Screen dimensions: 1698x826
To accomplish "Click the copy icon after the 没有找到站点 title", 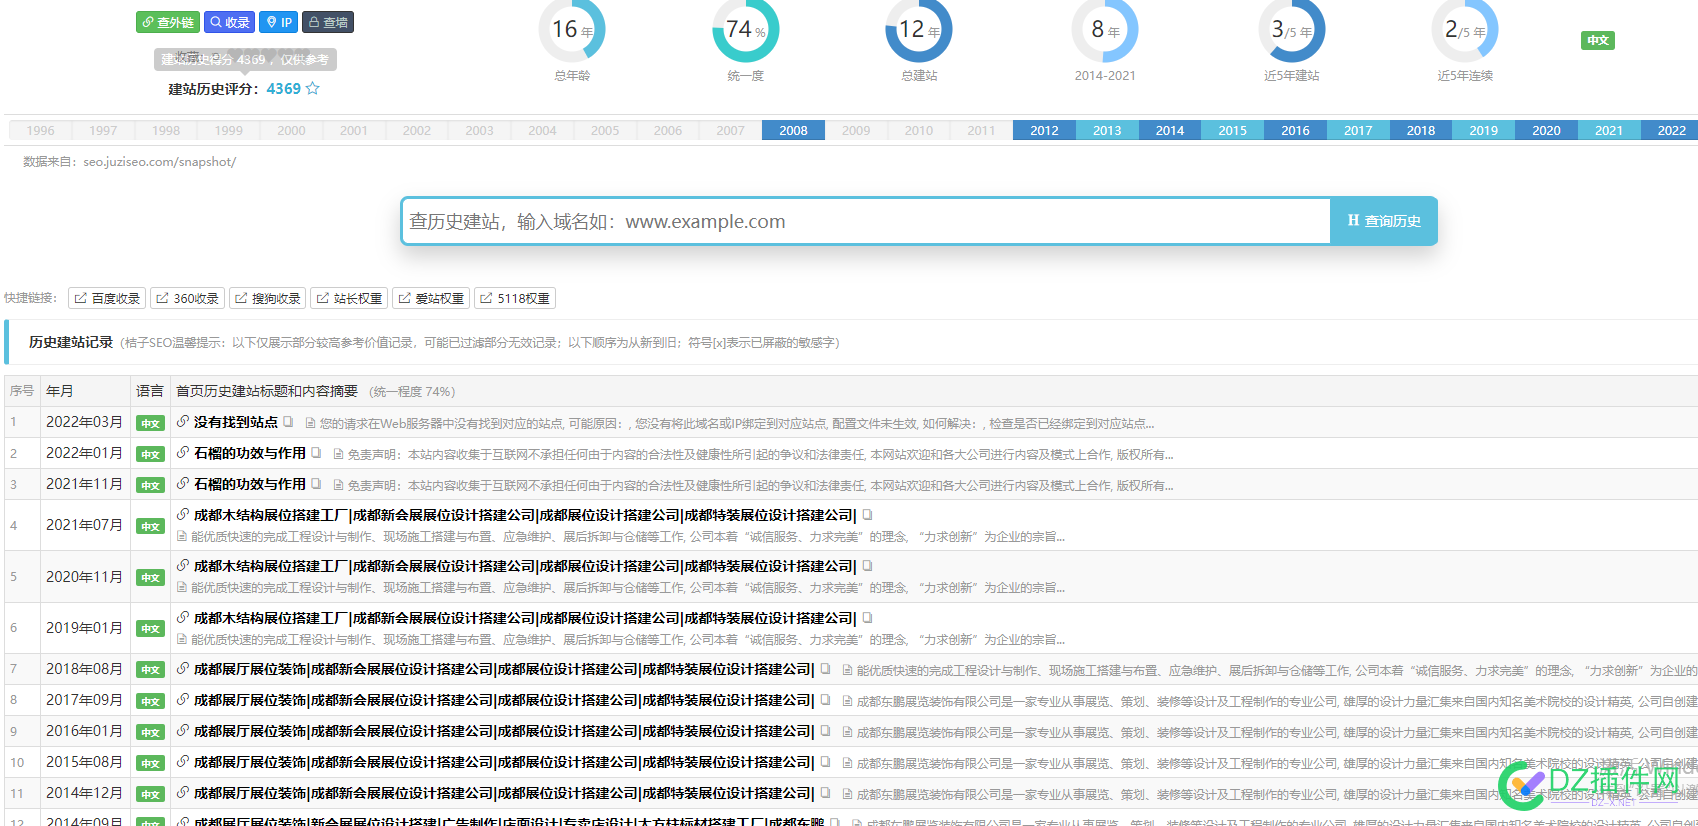I will (x=288, y=422).
